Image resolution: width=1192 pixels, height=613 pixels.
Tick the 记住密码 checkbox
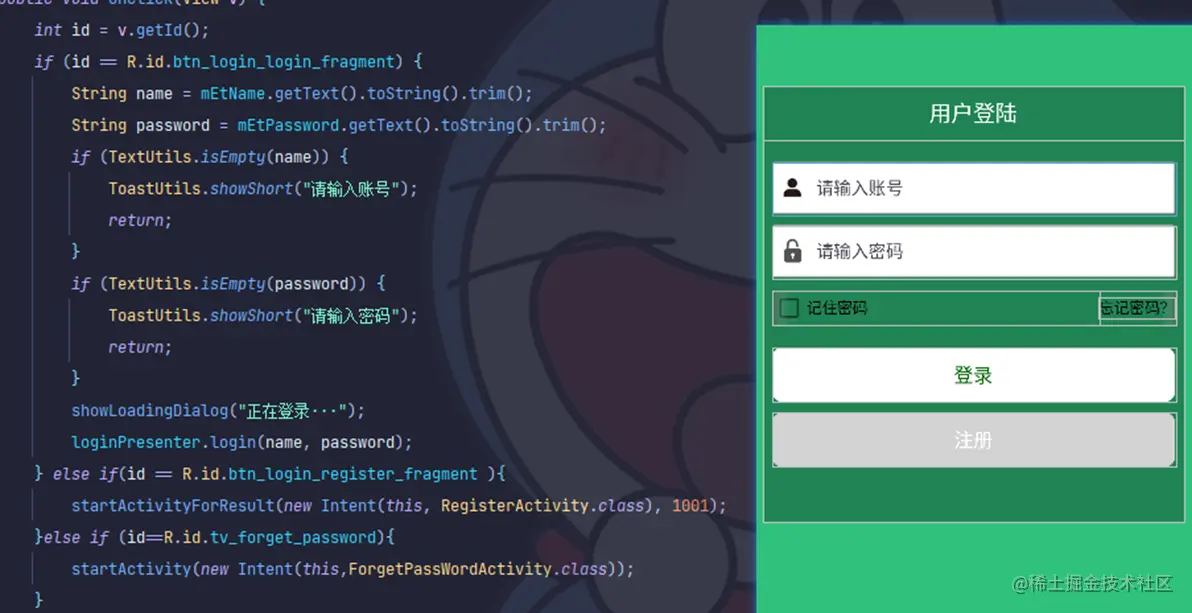(789, 308)
